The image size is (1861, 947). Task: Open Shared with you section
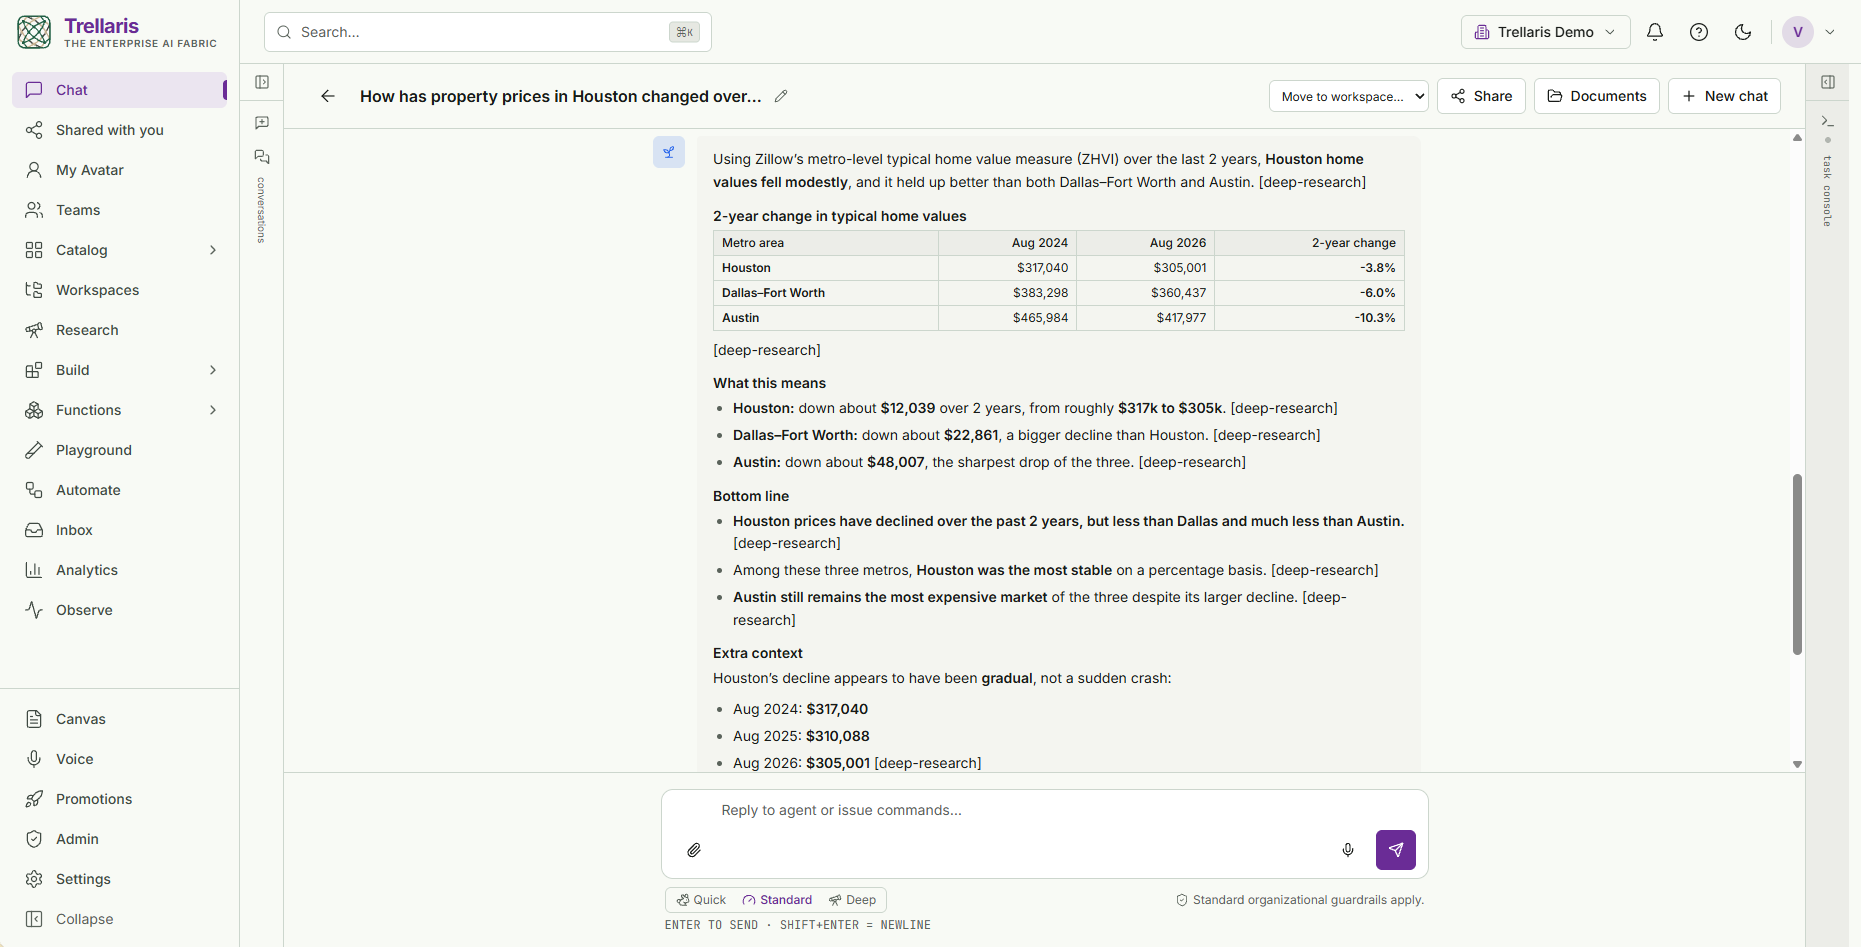tap(120, 130)
